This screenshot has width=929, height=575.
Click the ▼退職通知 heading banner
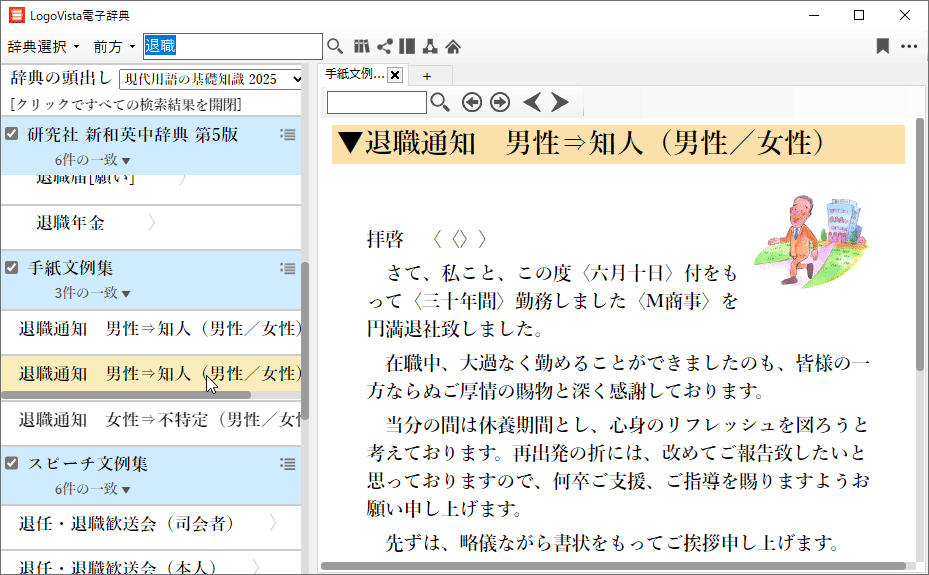point(618,144)
